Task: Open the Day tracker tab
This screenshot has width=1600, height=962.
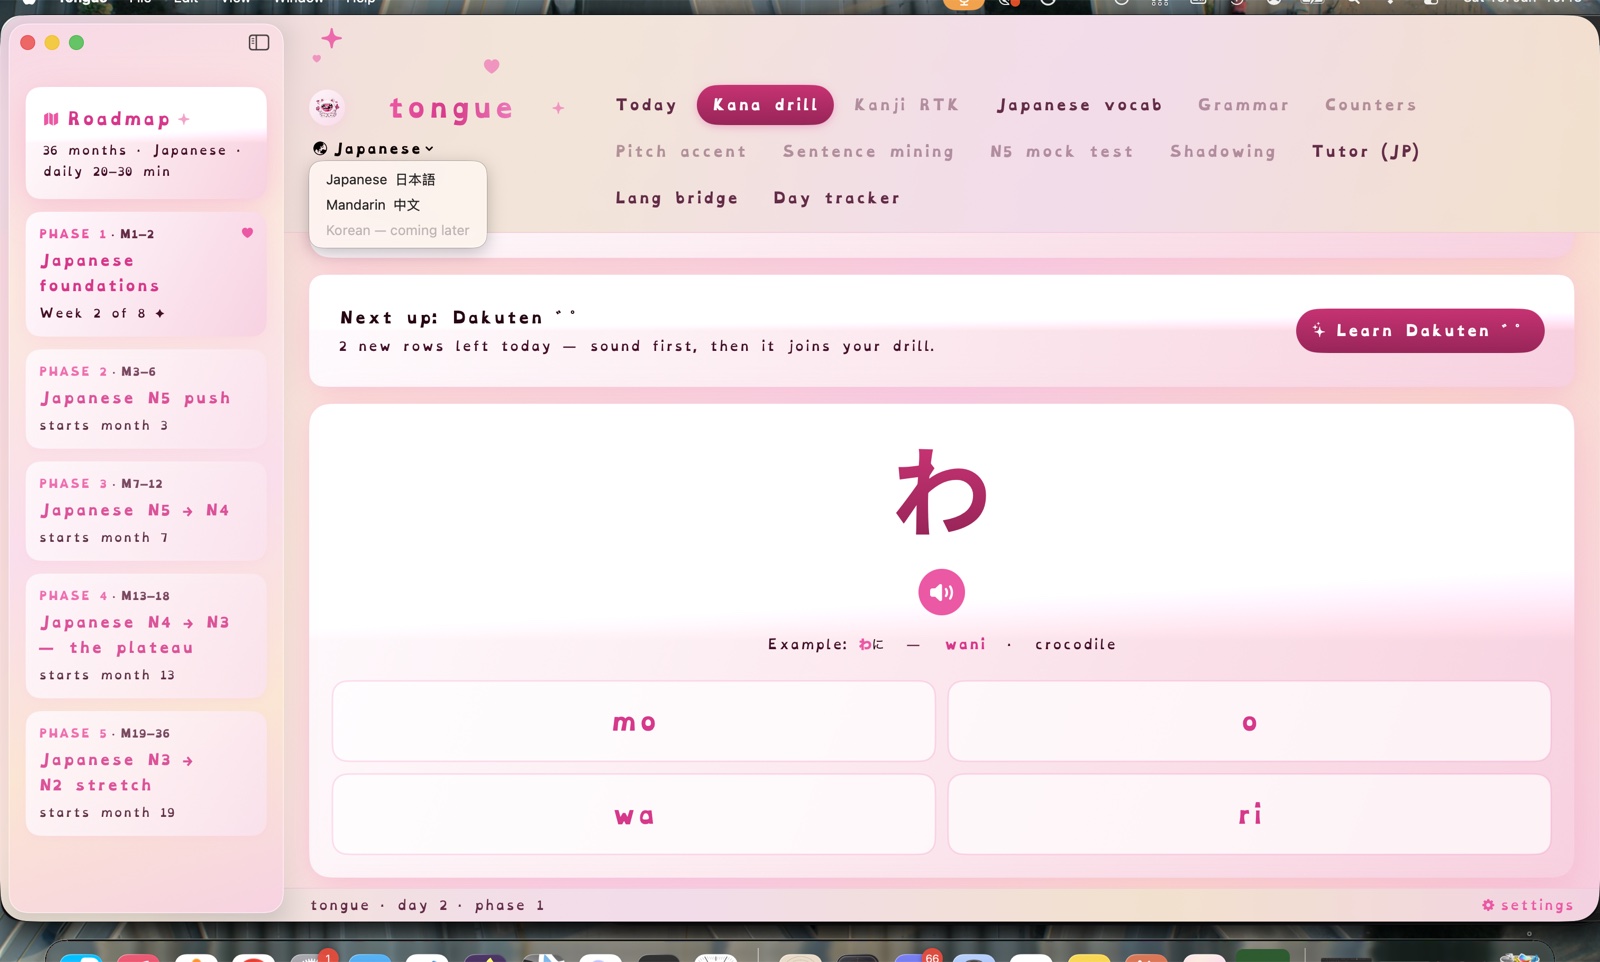Action: click(836, 198)
